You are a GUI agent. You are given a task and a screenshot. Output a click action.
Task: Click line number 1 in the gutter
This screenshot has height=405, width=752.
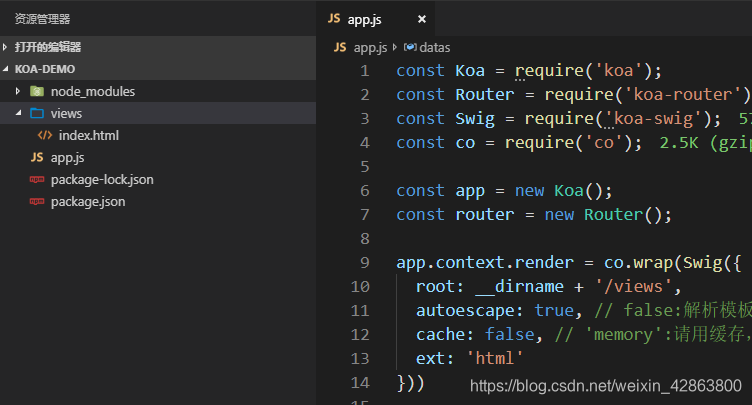click(364, 71)
